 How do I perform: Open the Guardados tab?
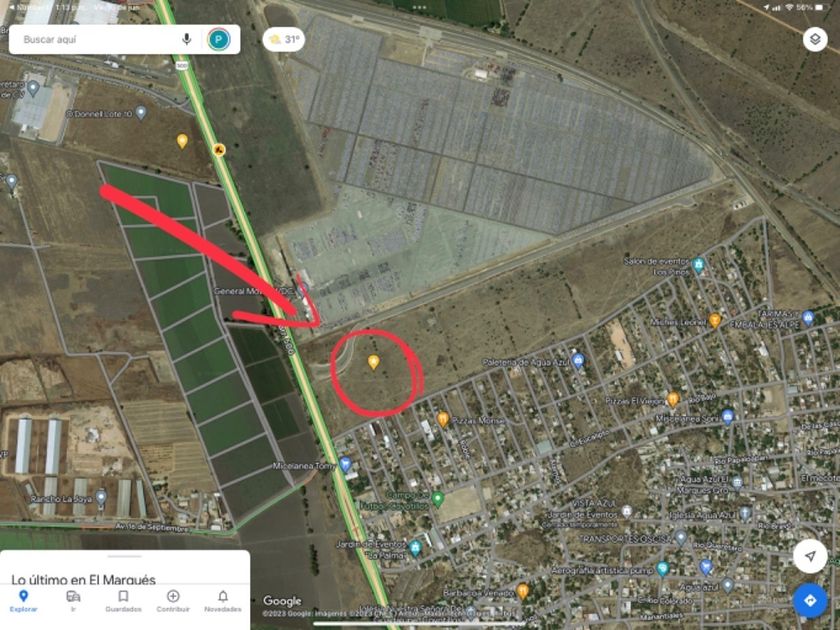tap(123, 601)
